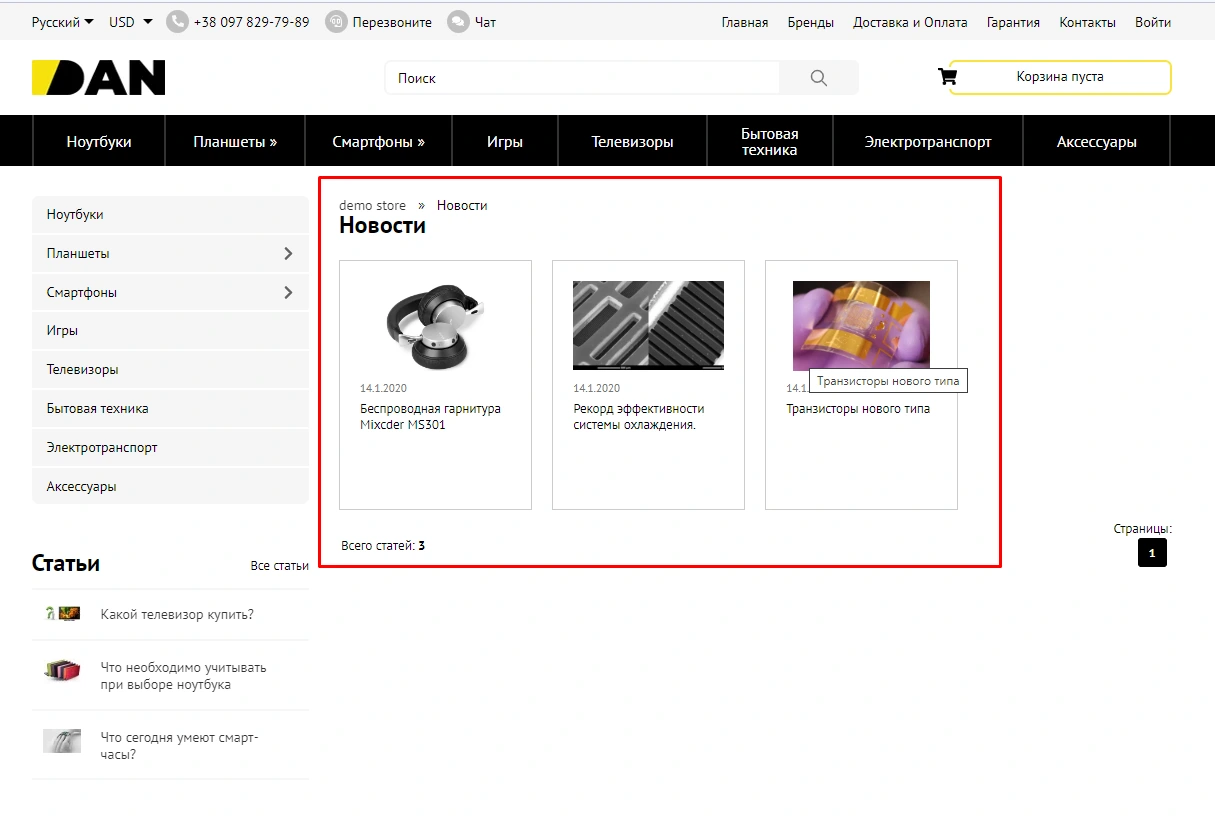Open the TV article thumbnail icon

(x=63, y=614)
